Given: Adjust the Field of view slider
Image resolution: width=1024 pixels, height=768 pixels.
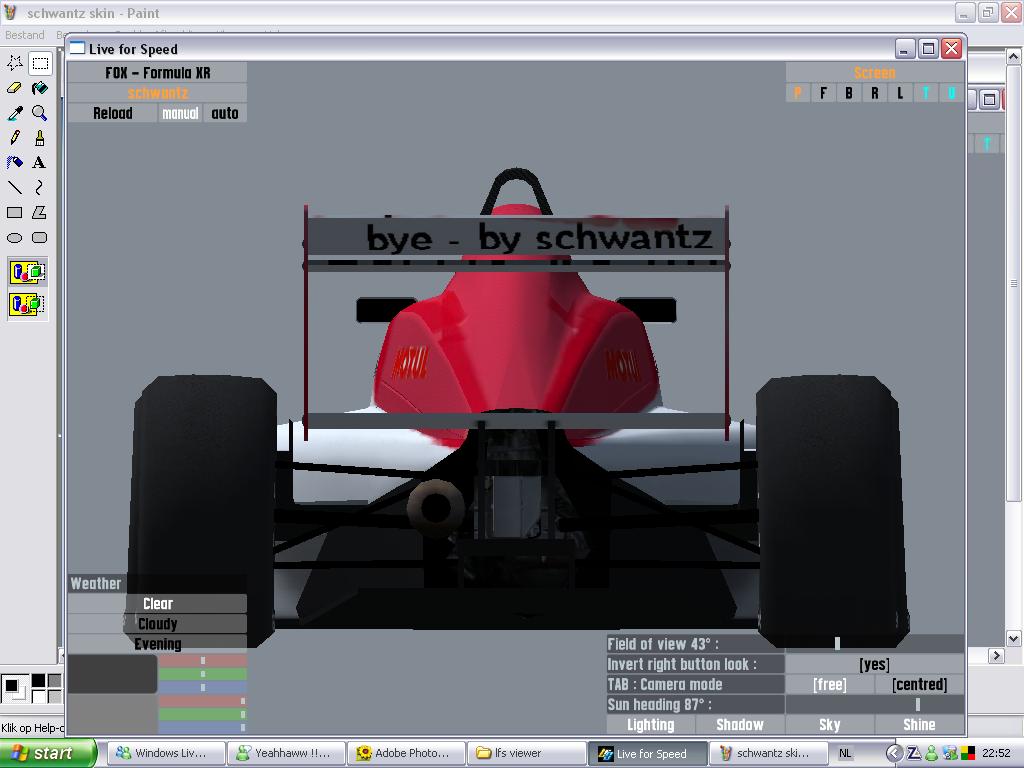Looking at the screenshot, I should click(x=874, y=644).
